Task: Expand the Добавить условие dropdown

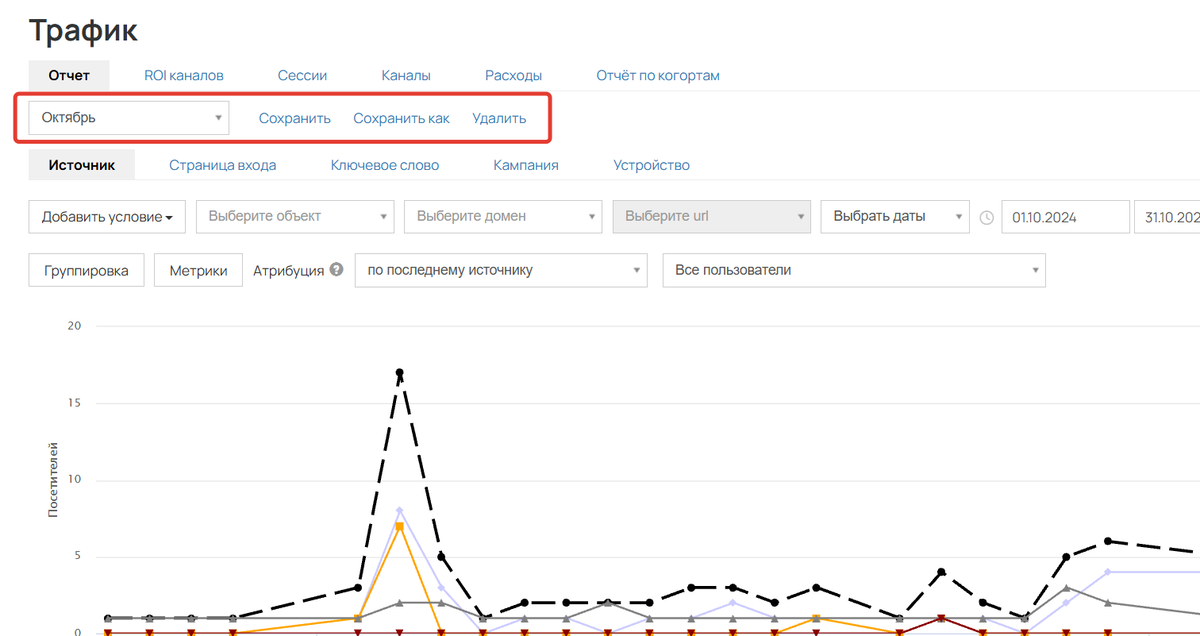Action: (x=107, y=217)
